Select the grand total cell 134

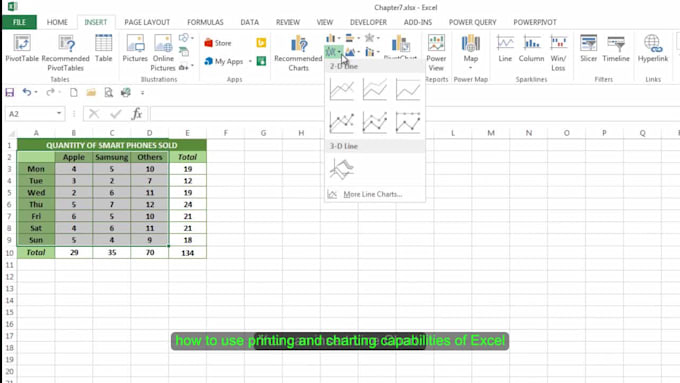187,252
